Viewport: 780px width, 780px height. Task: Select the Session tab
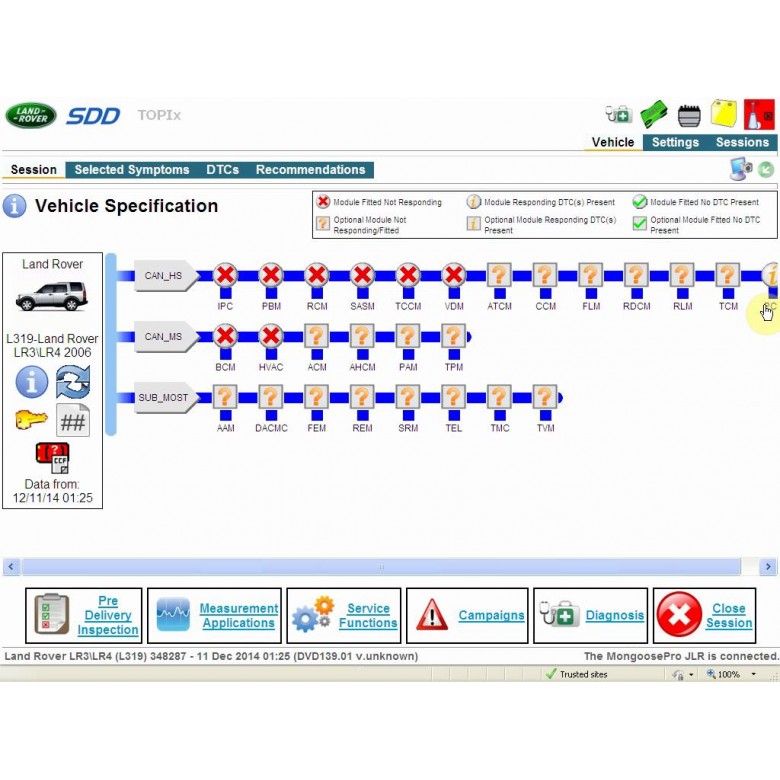[33, 170]
